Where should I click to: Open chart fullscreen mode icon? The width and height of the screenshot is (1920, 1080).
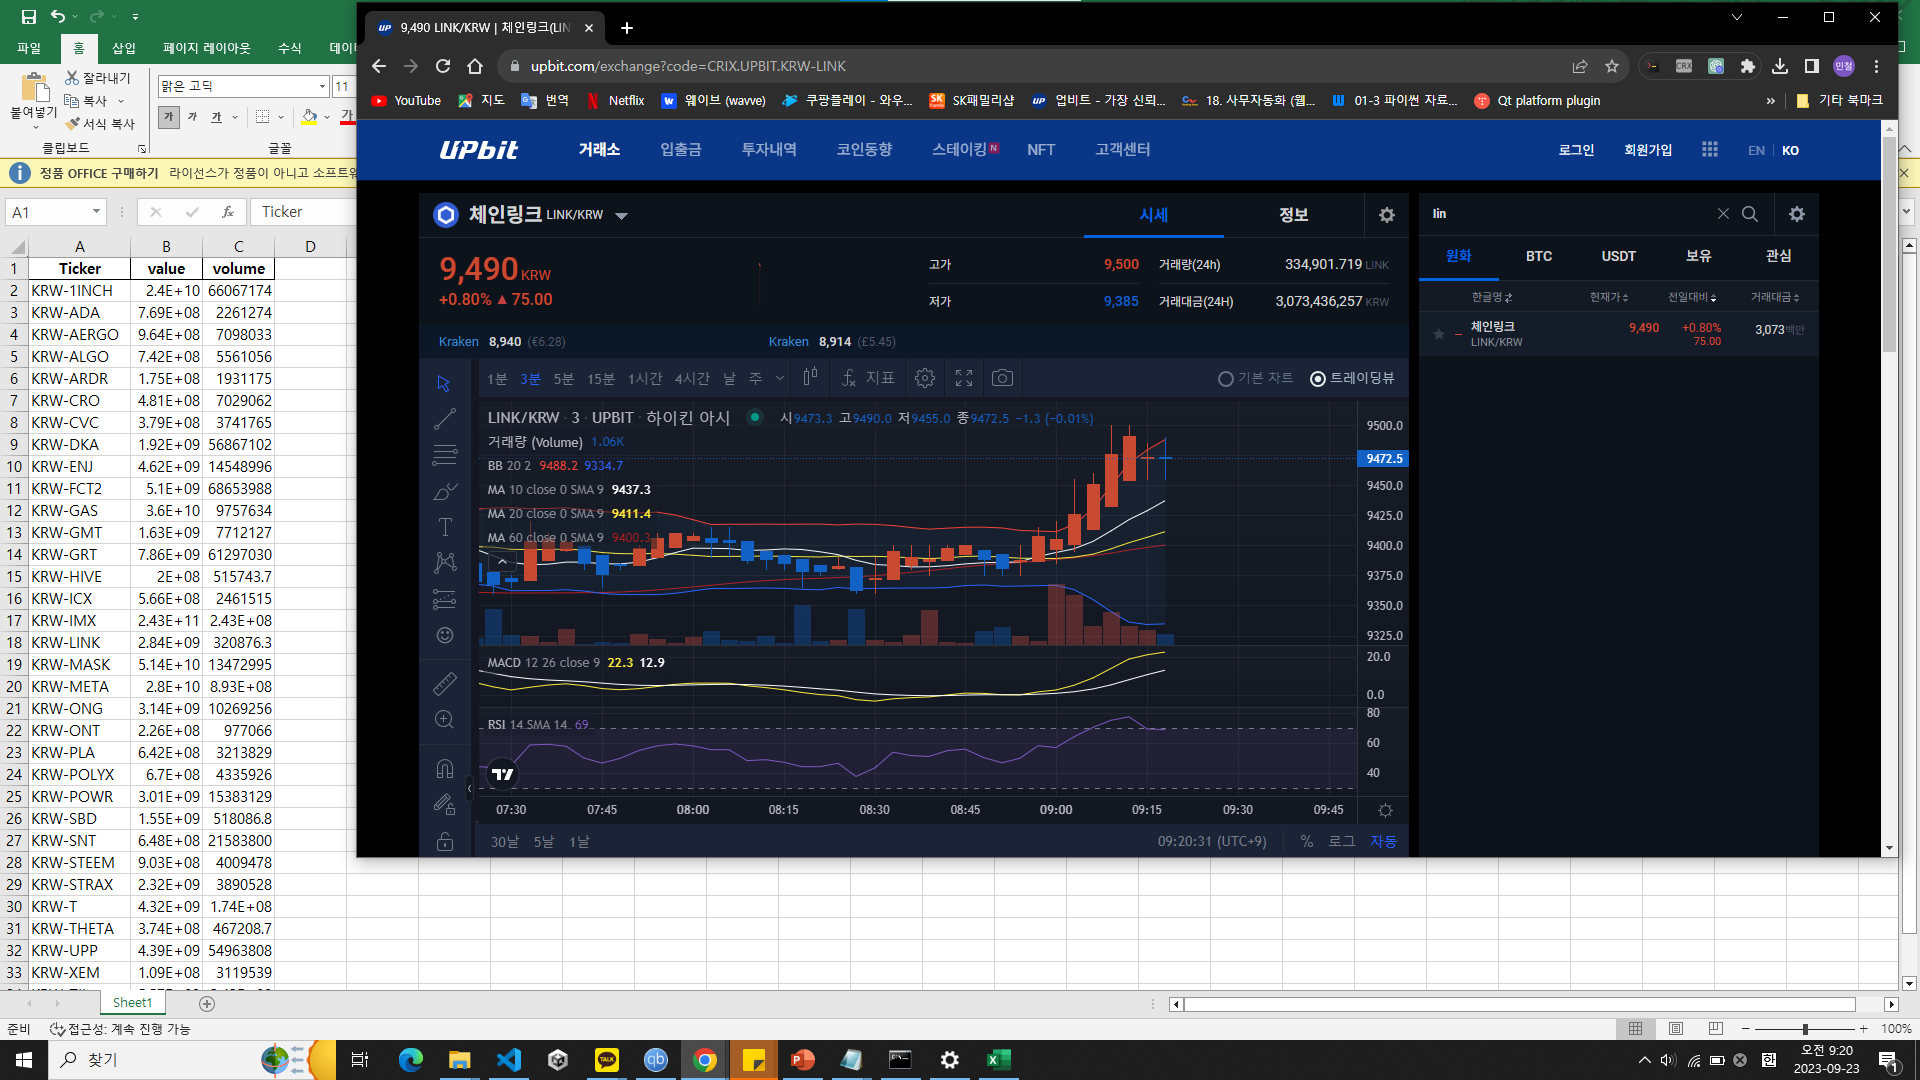click(964, 378)
